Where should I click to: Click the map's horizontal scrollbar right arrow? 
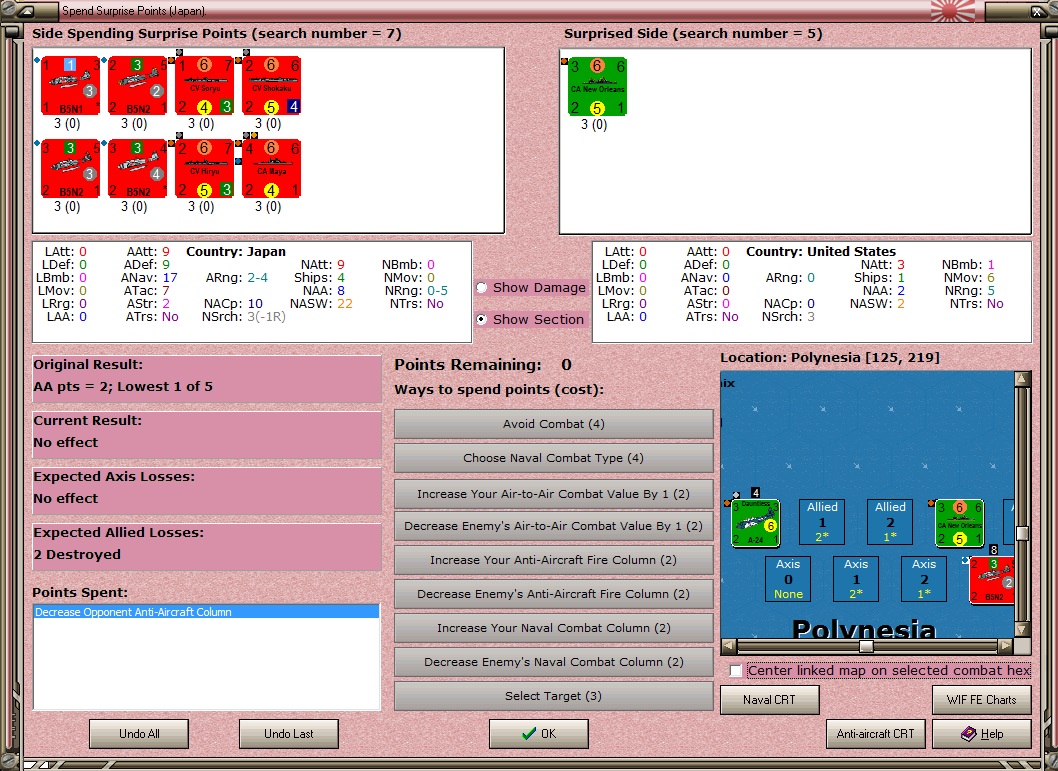click(x=1005, y=646)
